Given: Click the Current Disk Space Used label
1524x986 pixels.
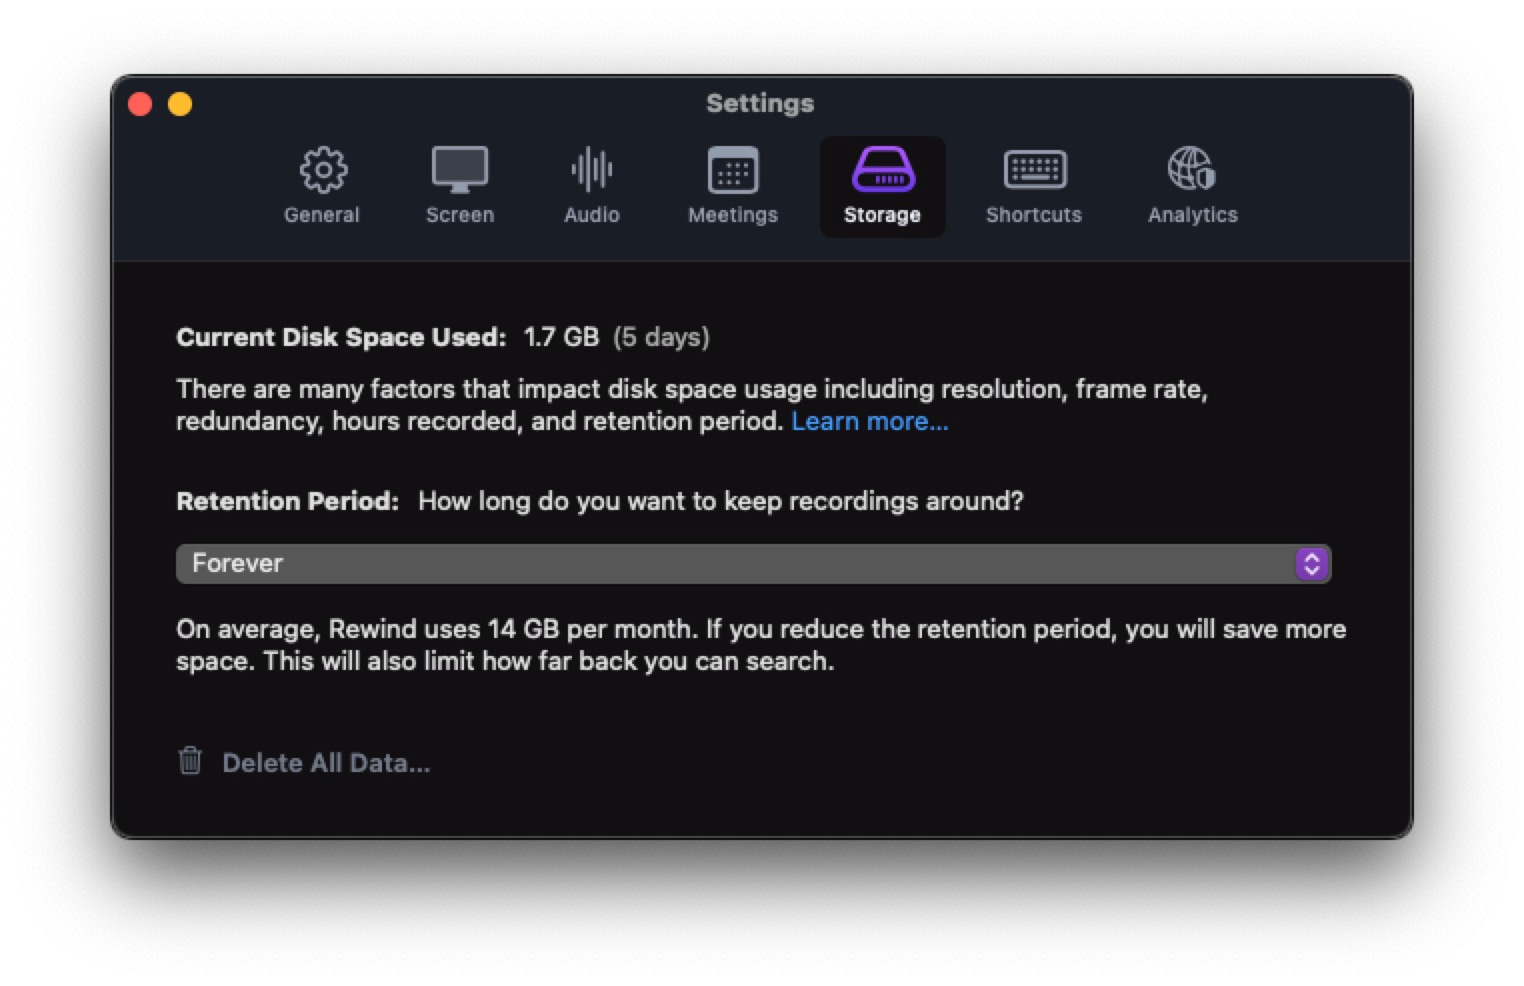Looking at the screenshot, I should point(341,337).
